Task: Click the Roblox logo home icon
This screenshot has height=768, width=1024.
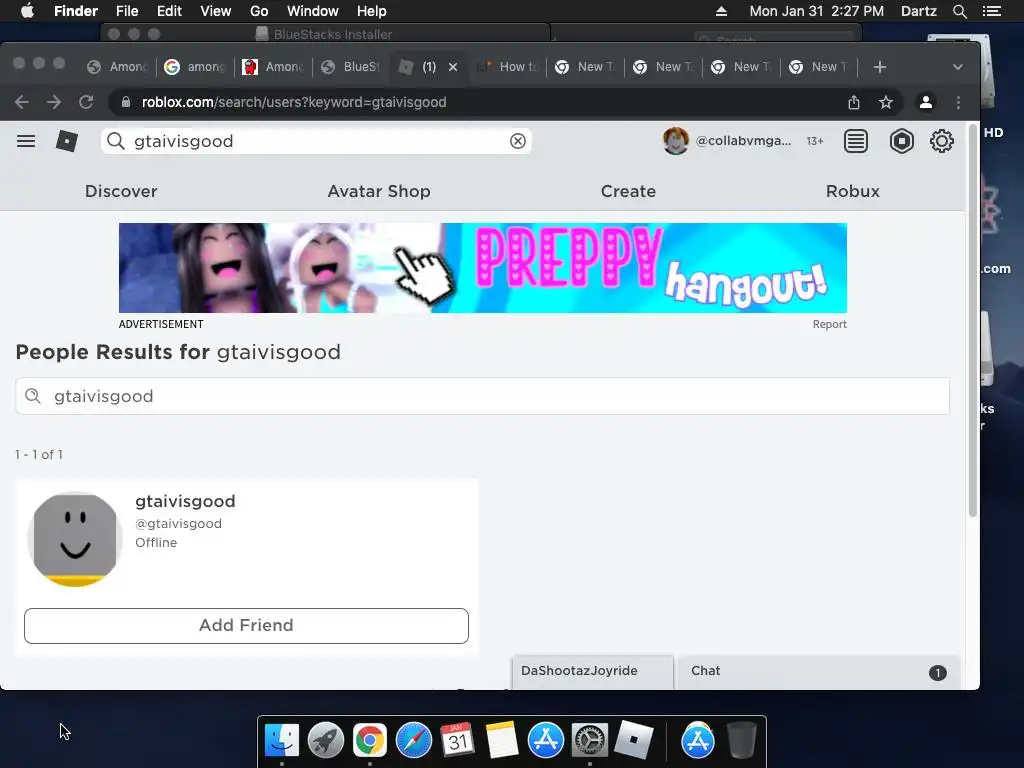Action: [67, 141]
